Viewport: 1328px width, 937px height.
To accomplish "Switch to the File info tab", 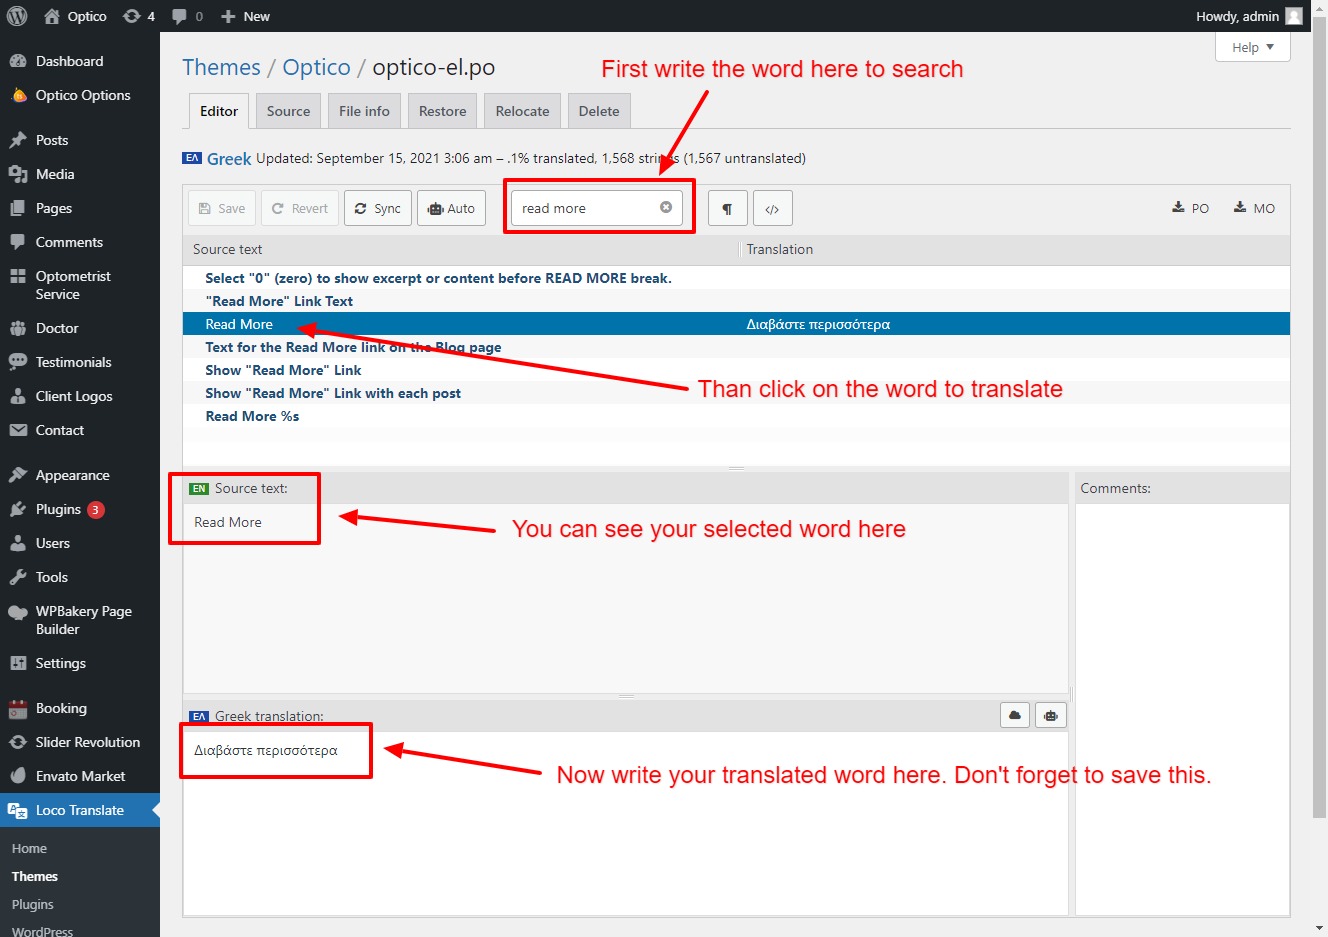I will 364,111.
